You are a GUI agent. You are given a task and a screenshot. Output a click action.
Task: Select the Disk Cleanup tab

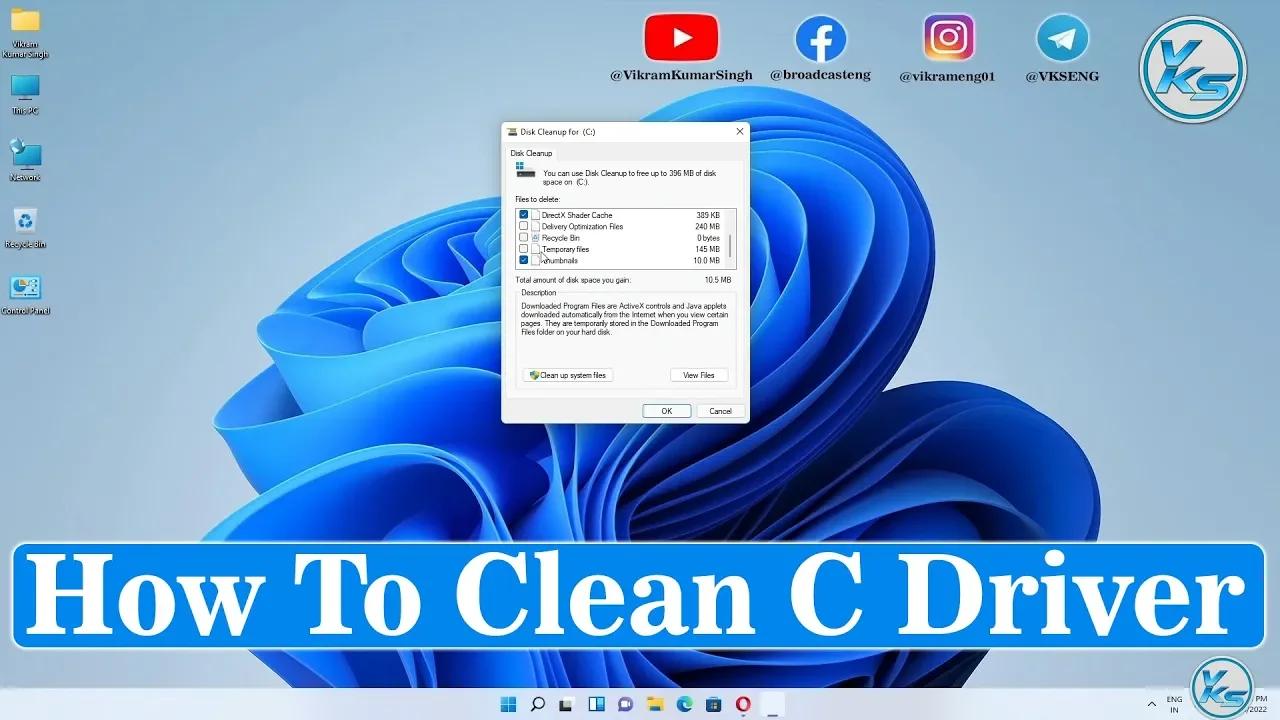tap(531, 153)
